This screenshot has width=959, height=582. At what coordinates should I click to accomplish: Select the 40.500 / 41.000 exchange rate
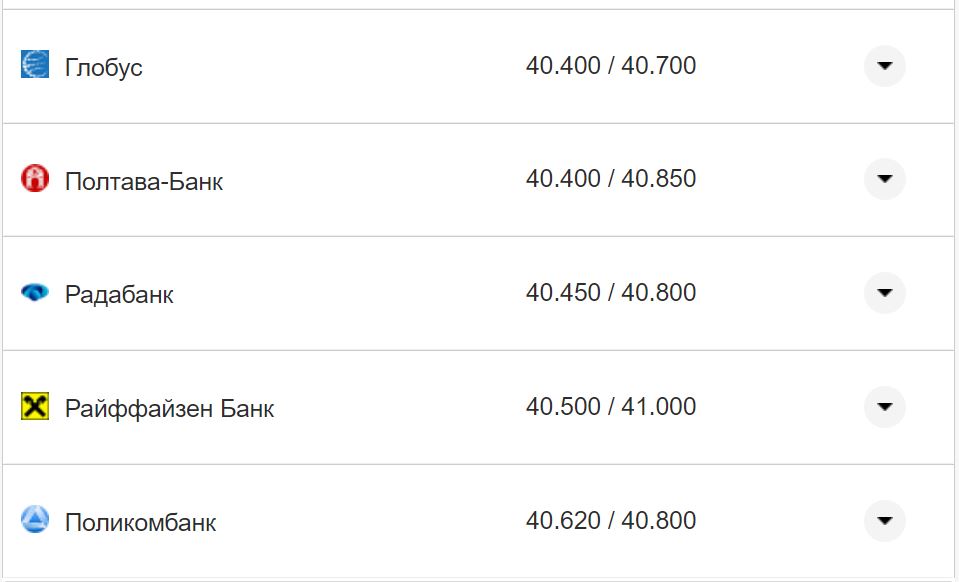611,407
